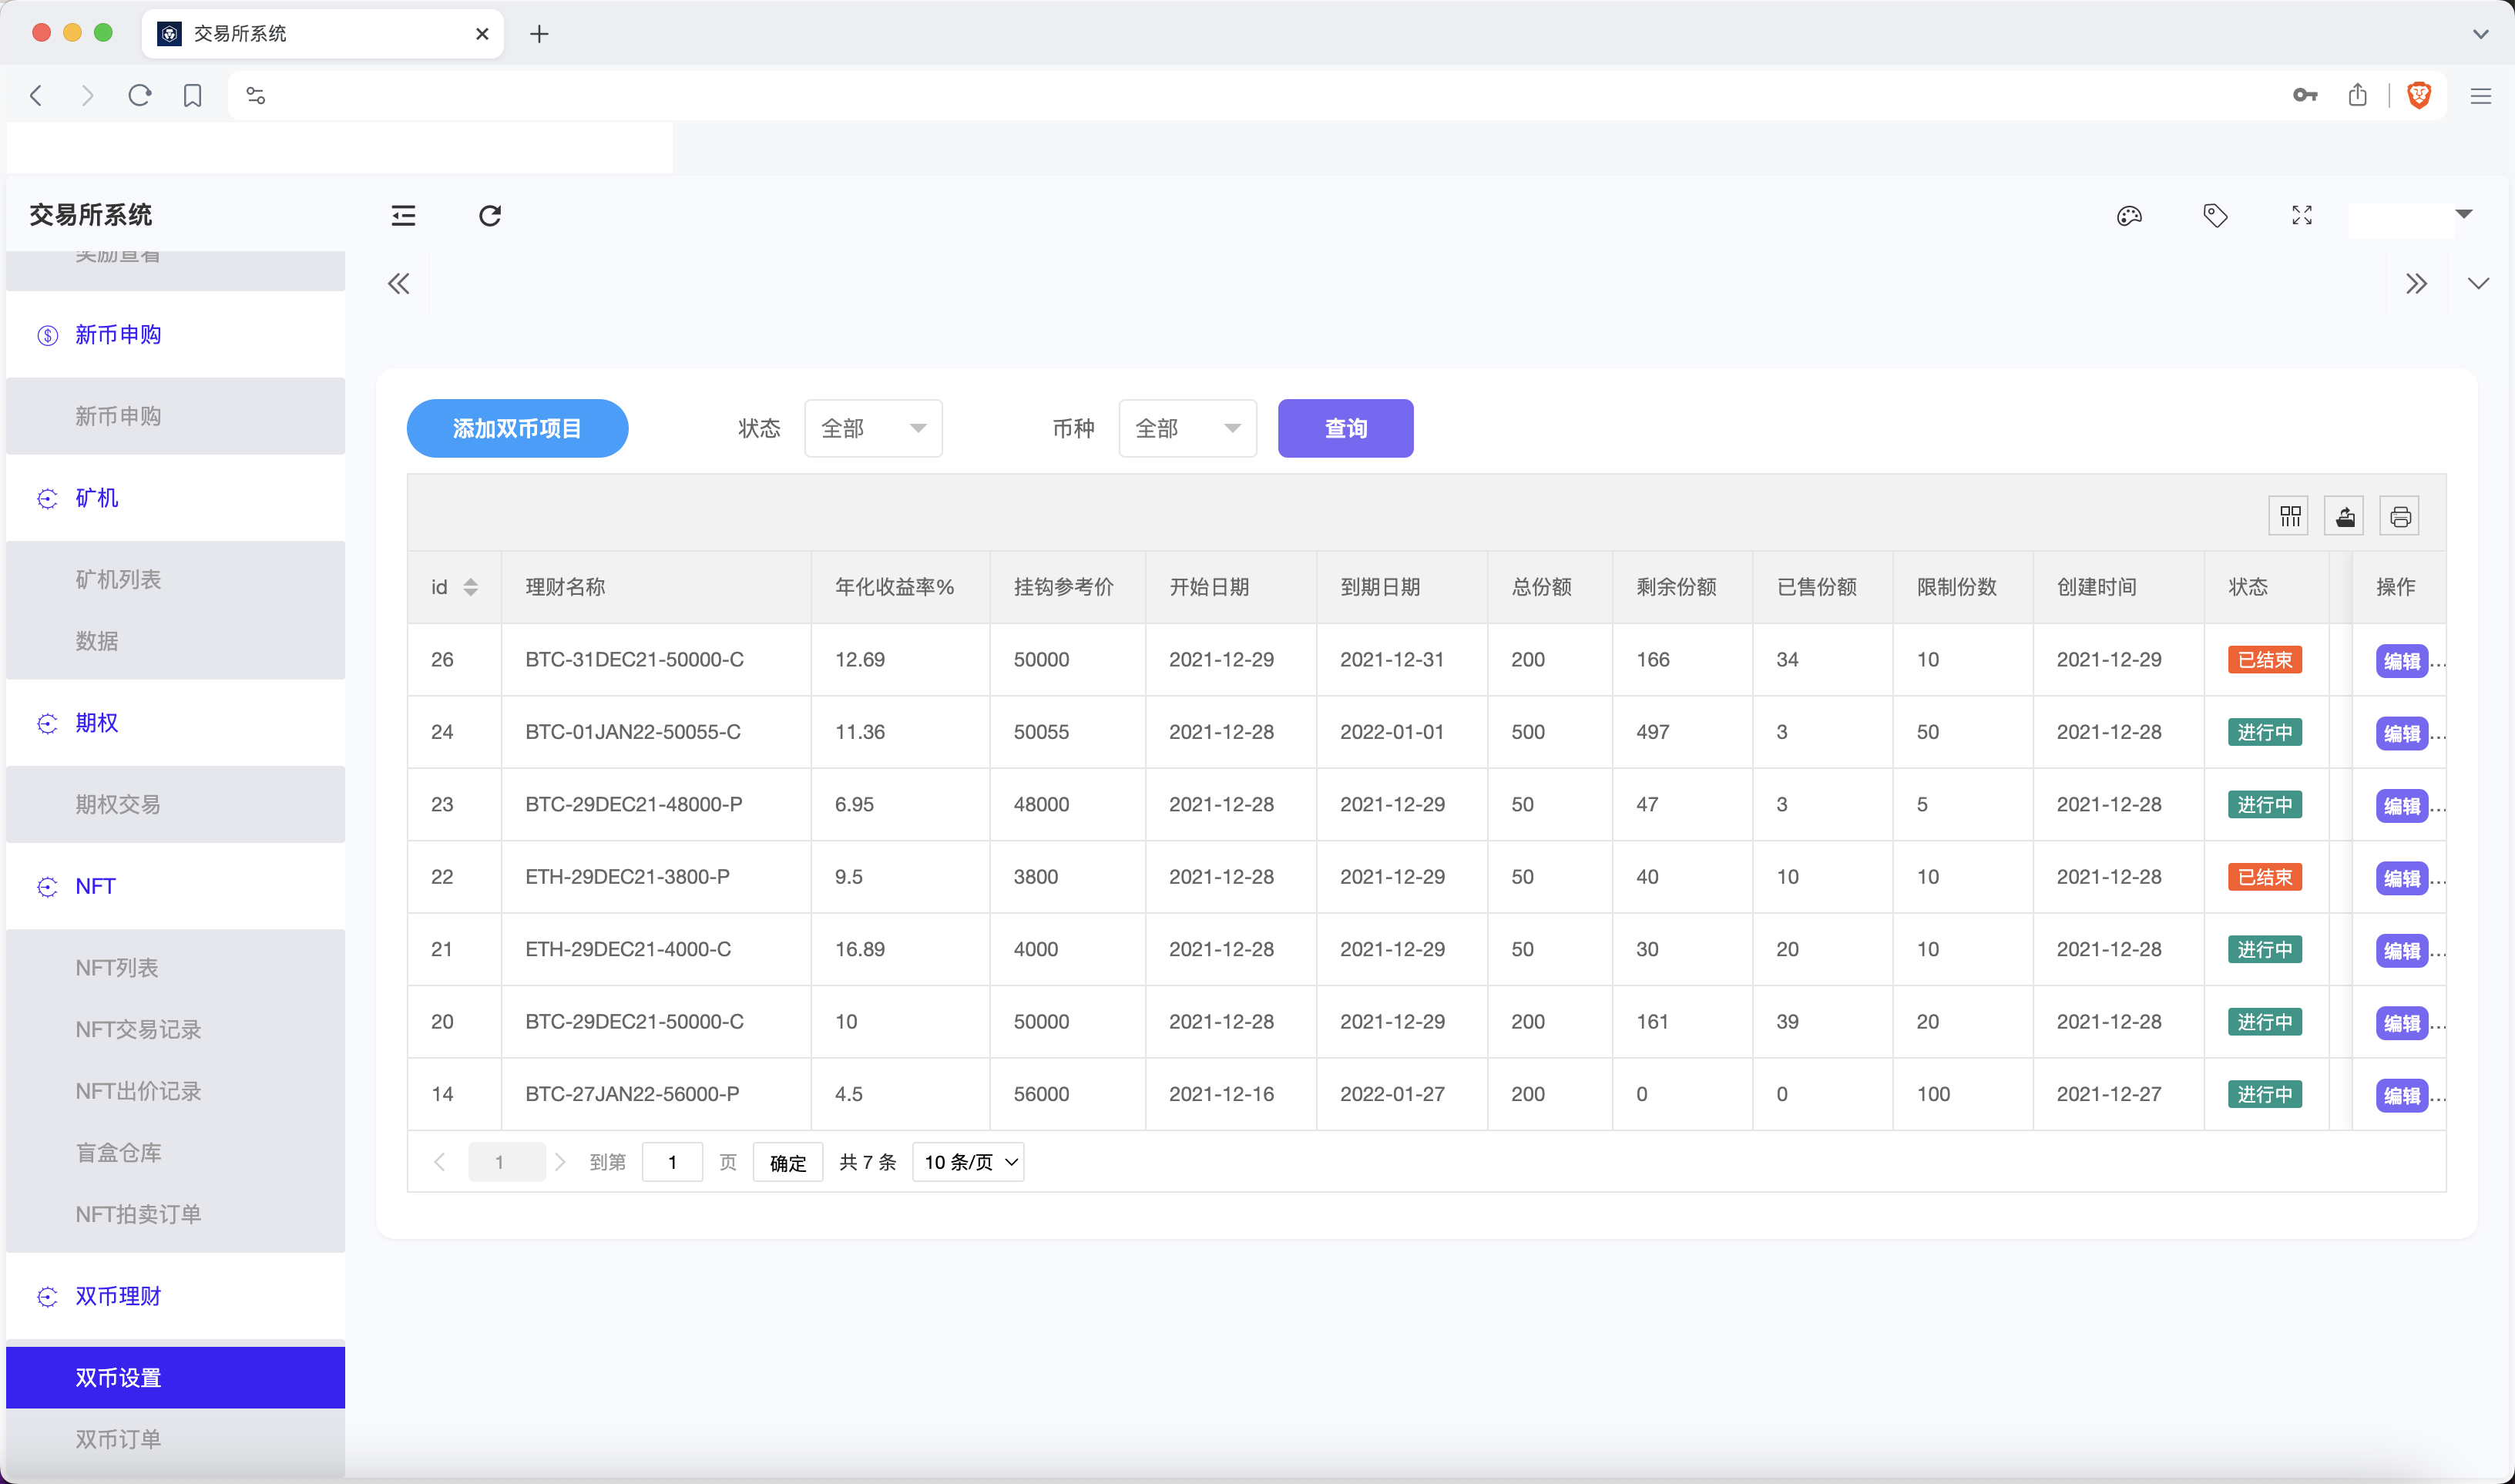2515x1484 pixels.
Task: Click 确定 pagination confirm button
Action: point(787,1162)
